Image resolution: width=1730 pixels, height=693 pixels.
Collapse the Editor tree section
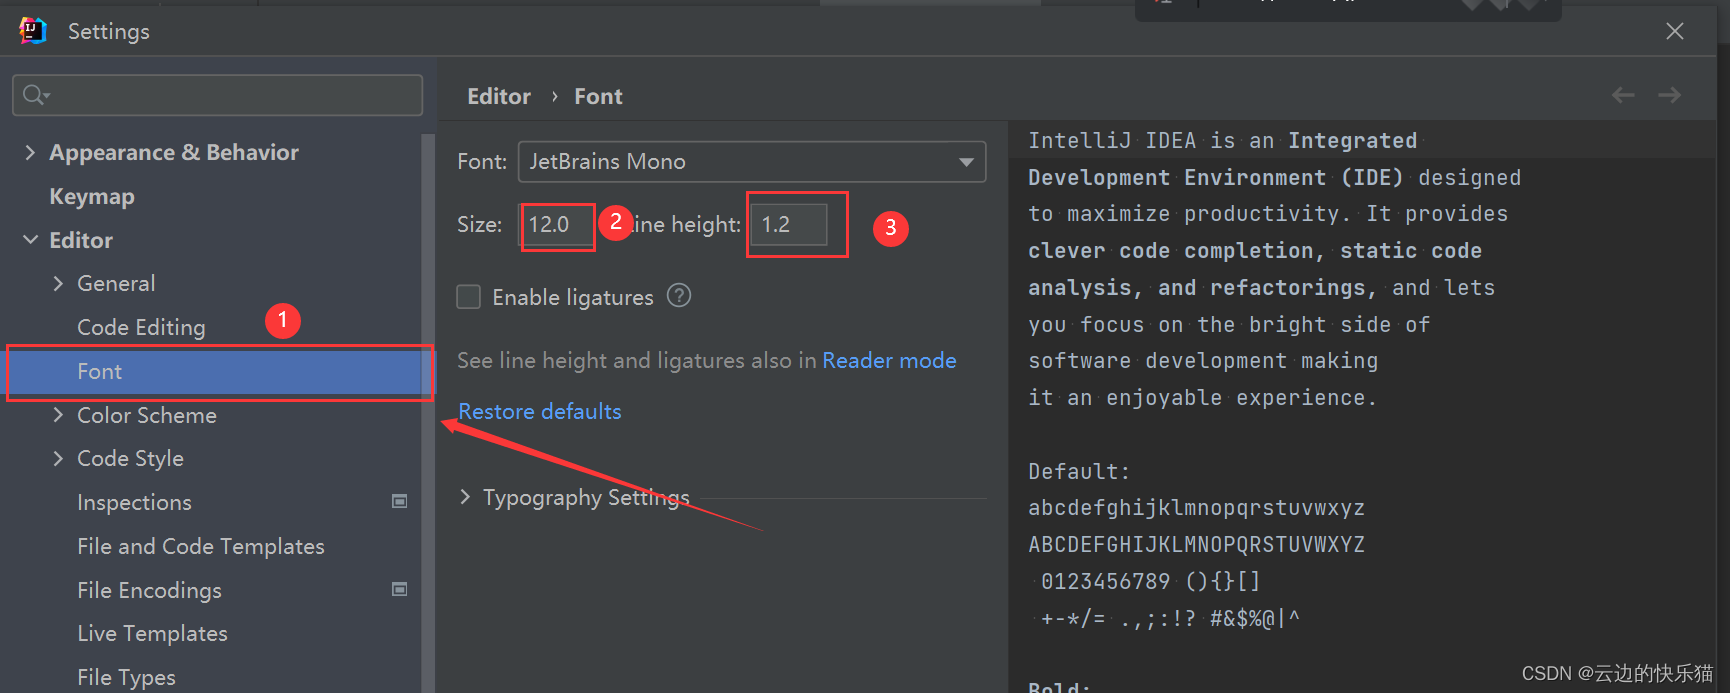[30, 240]
